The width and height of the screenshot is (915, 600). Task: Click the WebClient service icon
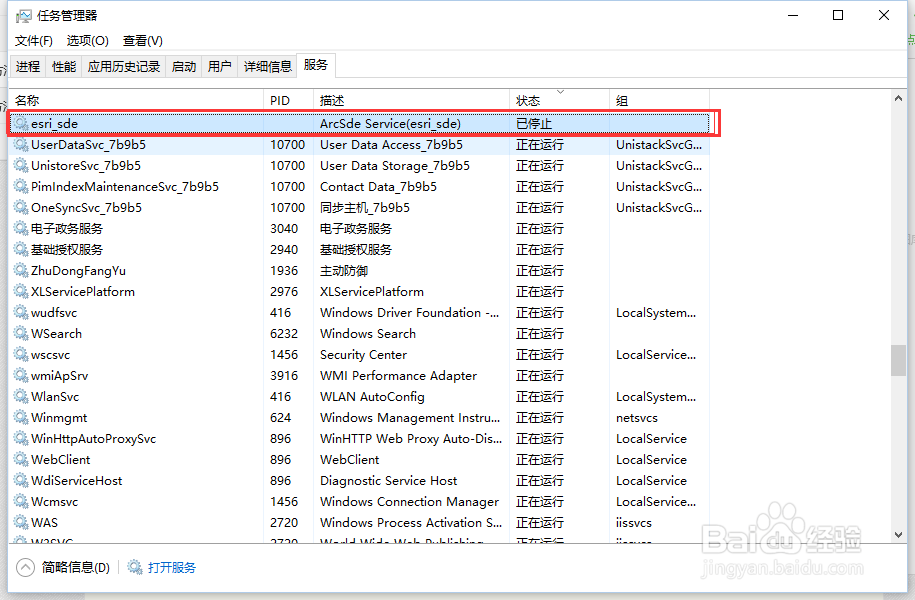point(20,459)
